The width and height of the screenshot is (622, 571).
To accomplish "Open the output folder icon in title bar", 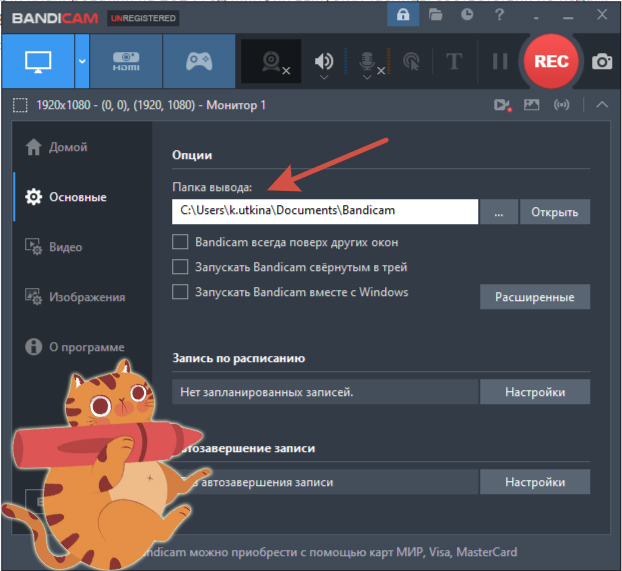I will click(435, 15).
